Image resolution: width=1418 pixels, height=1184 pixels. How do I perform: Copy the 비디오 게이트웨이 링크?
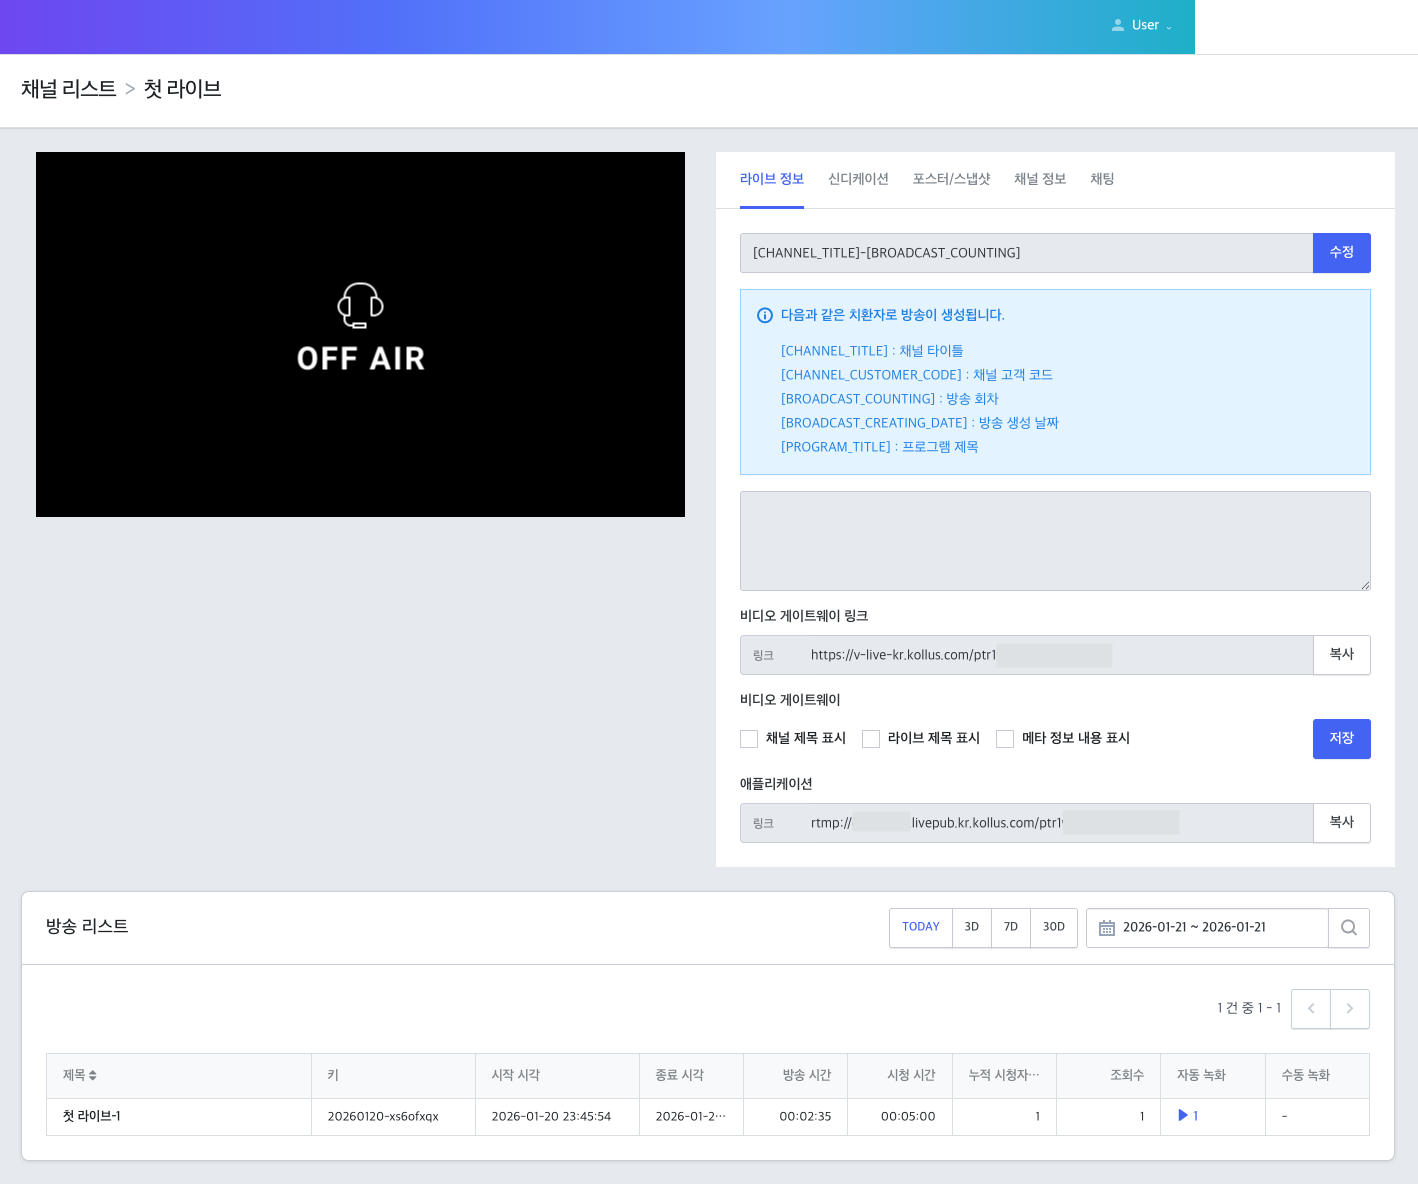1341,655
